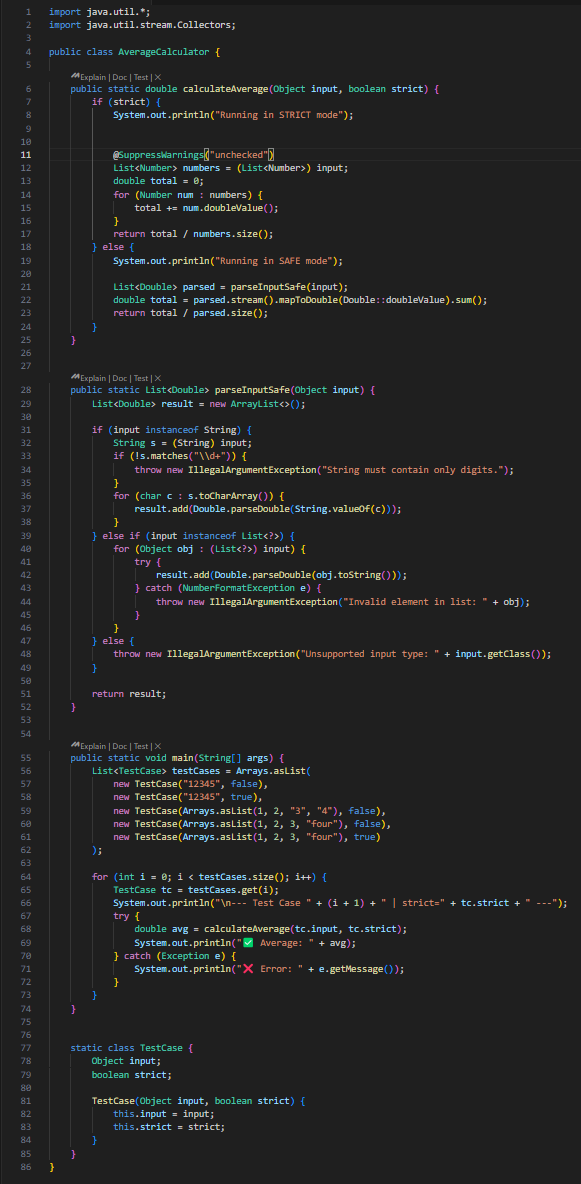Screen dimensions: 581x1184
Task: Dismiss the code lens above calculateAverage with X
Action: [x=158, y=77]
